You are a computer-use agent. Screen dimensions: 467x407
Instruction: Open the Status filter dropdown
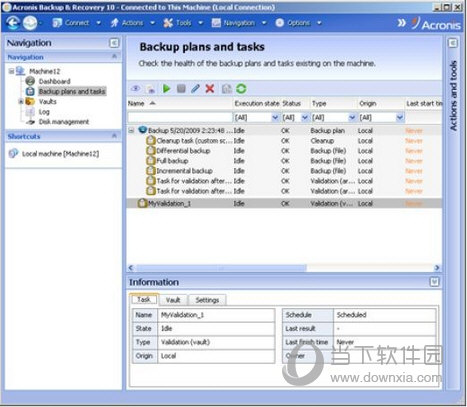tap(305, 117)
